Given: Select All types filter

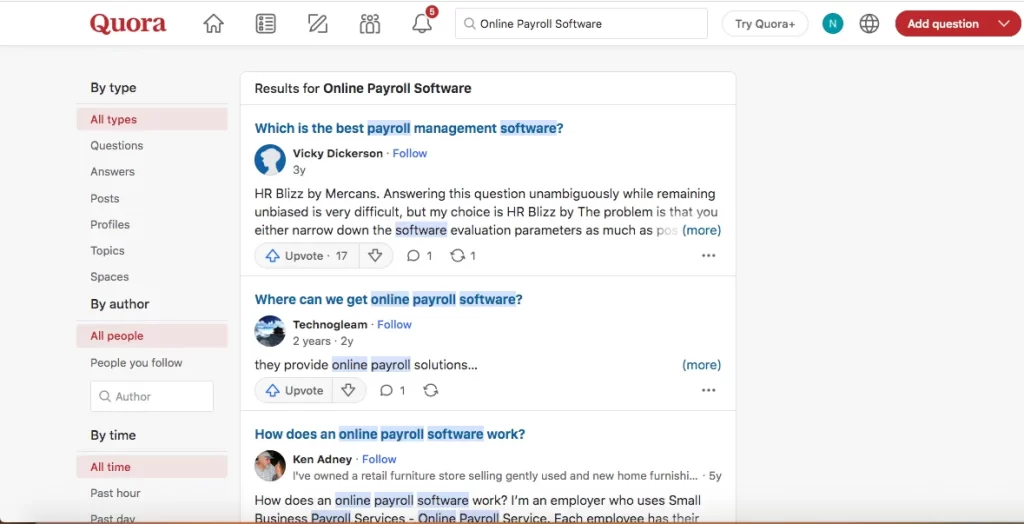Looking at the screenshot, I should [152, 120].
